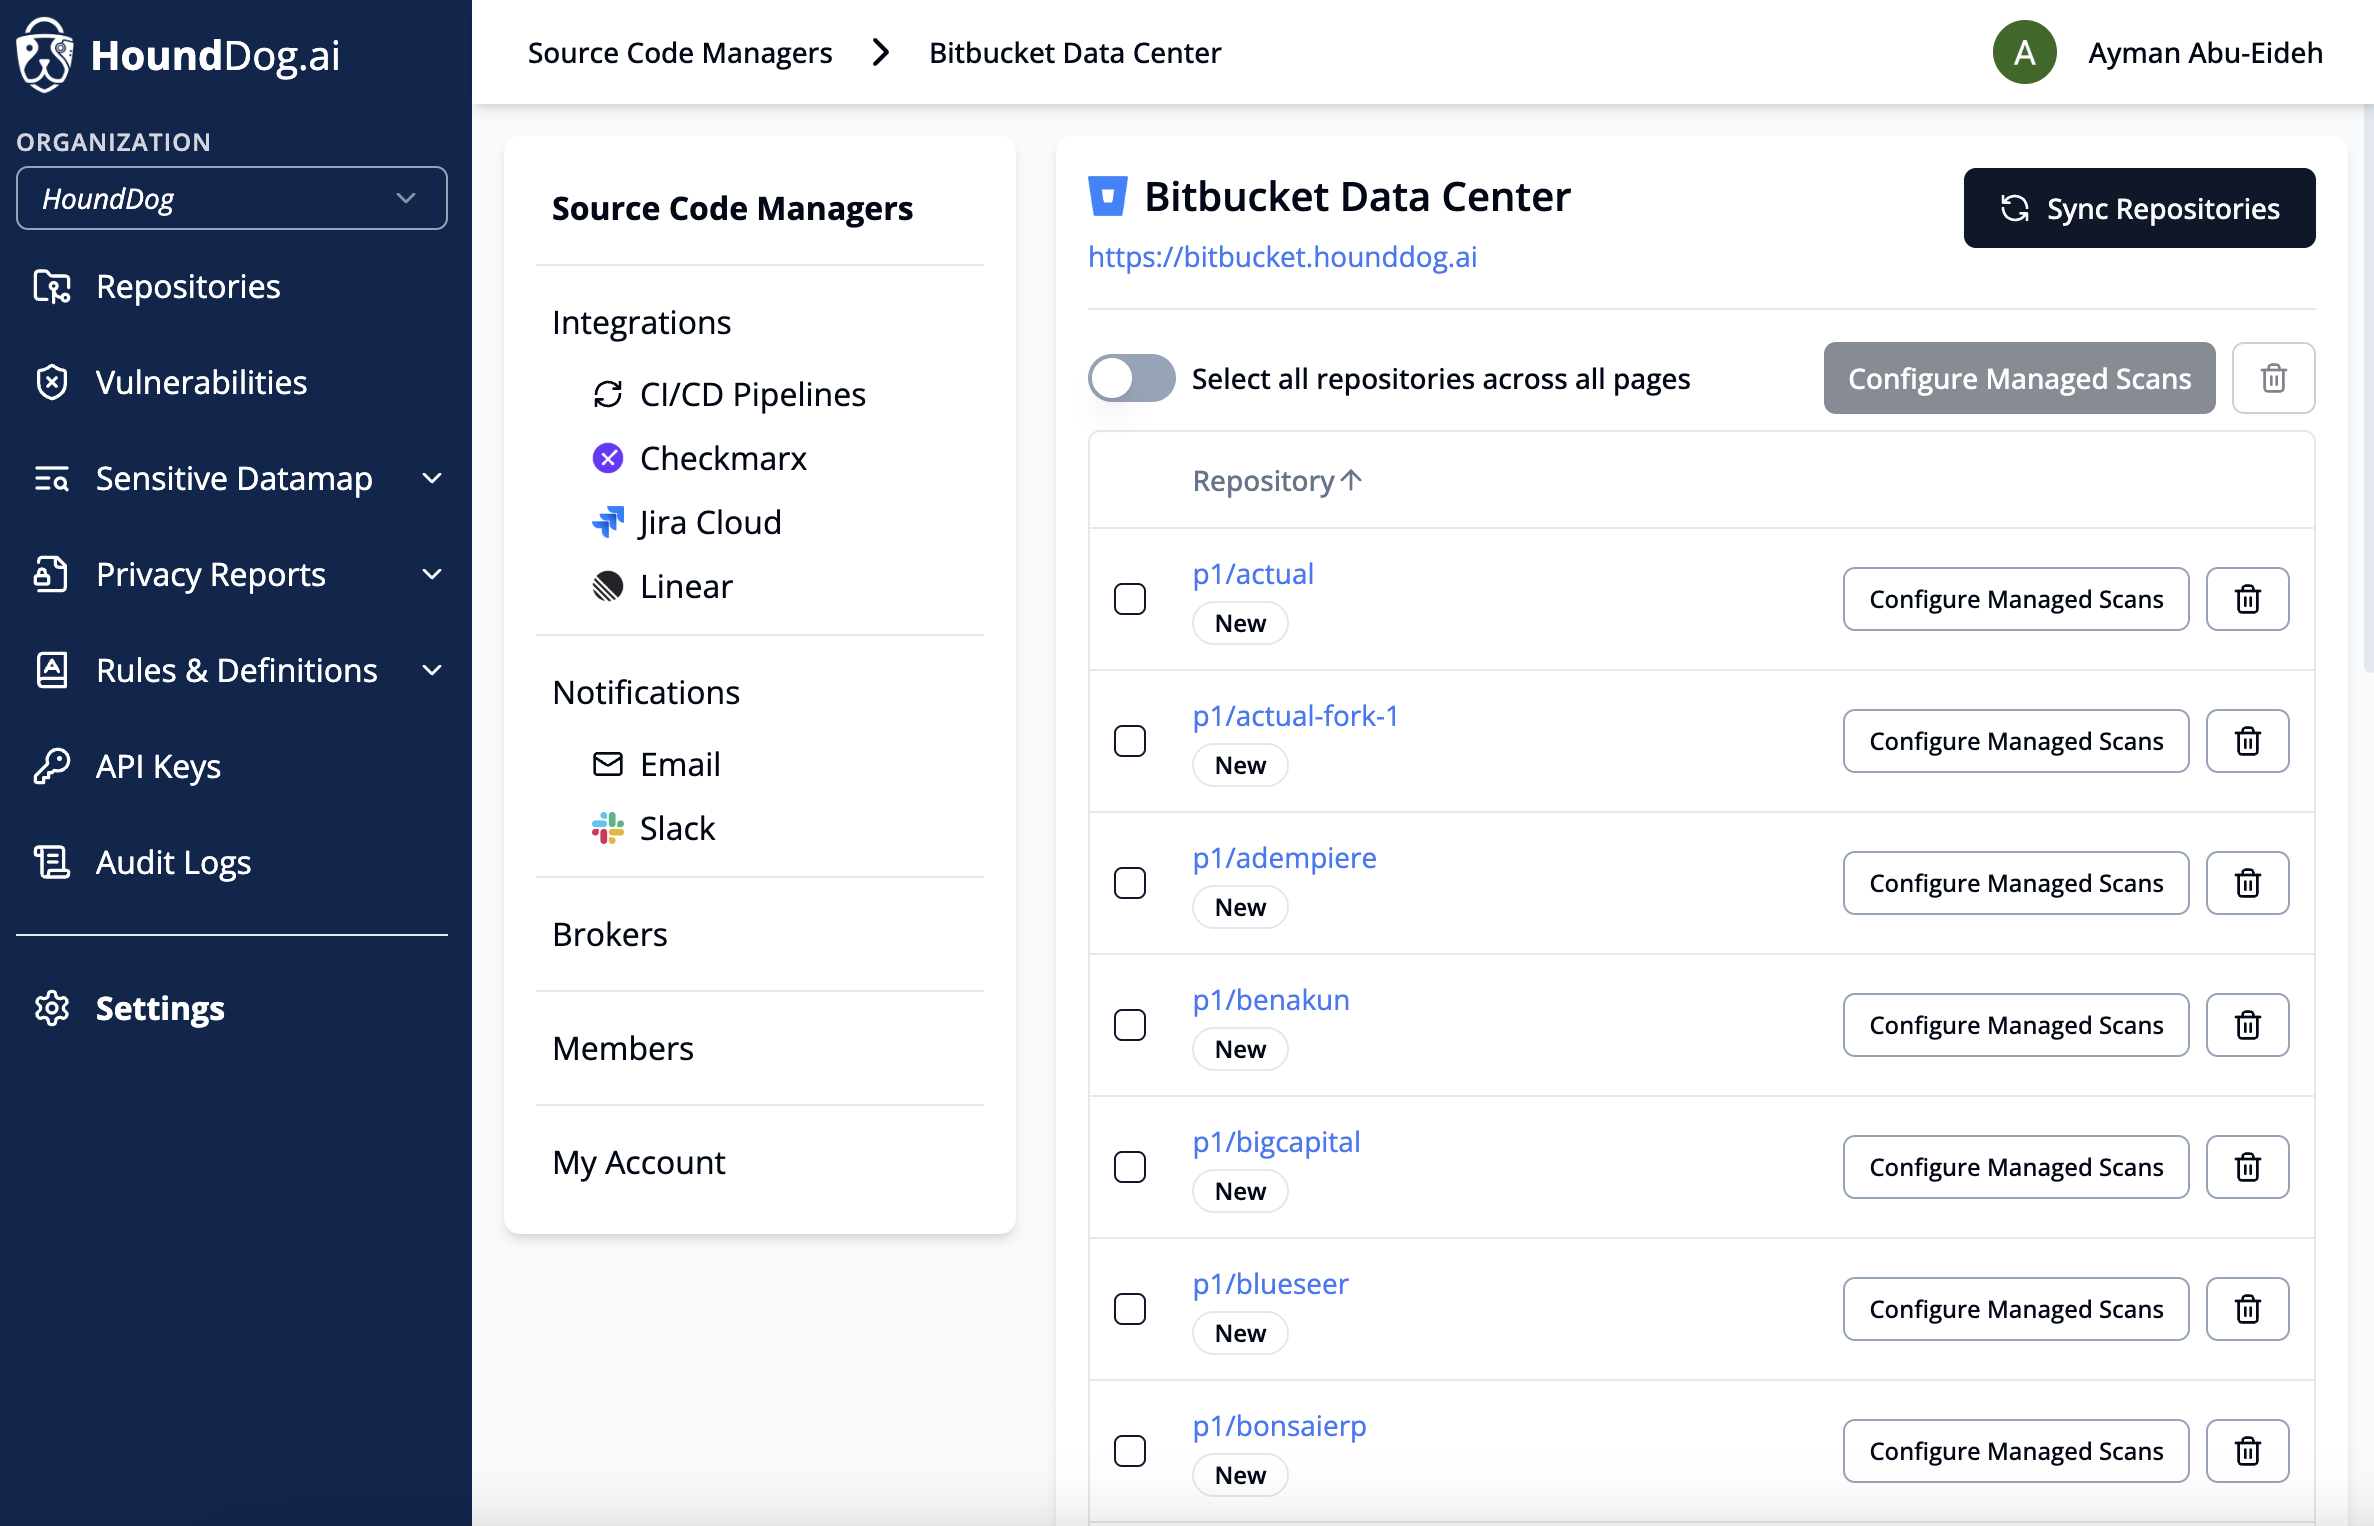Enable select all repositories across all pages
2374x1526 pixels.
point(1131,378)
